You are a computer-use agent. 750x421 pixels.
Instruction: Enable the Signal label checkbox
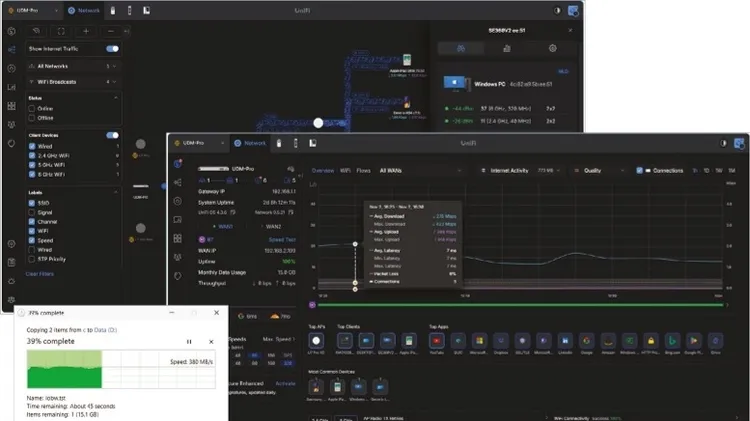coord(33,211)
